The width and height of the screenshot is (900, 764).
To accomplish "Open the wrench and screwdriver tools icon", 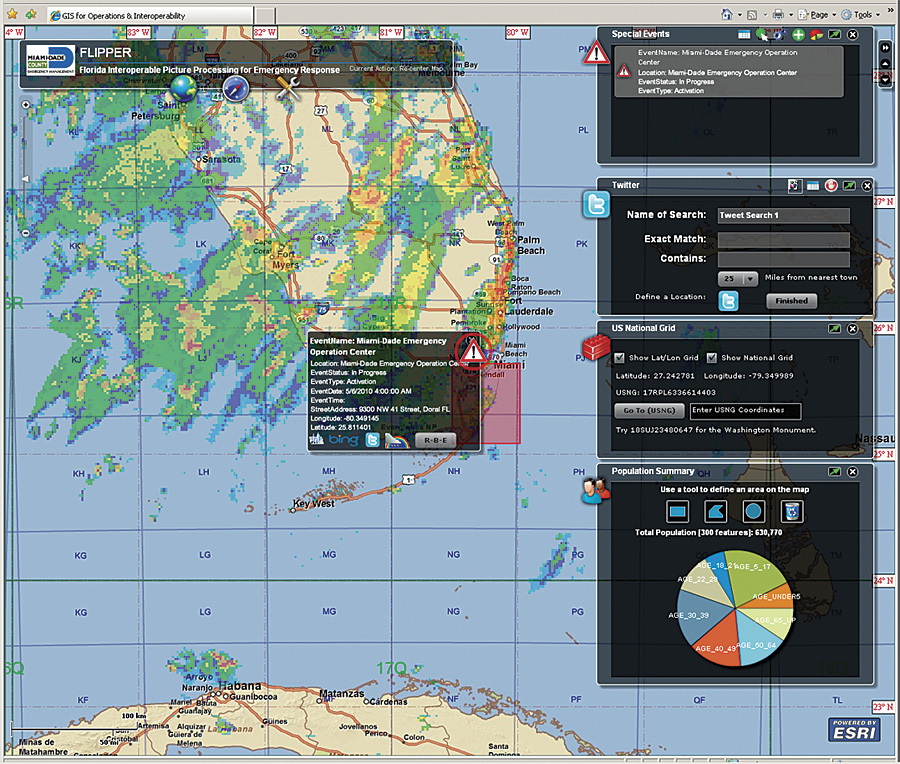I will coord(288,89).
